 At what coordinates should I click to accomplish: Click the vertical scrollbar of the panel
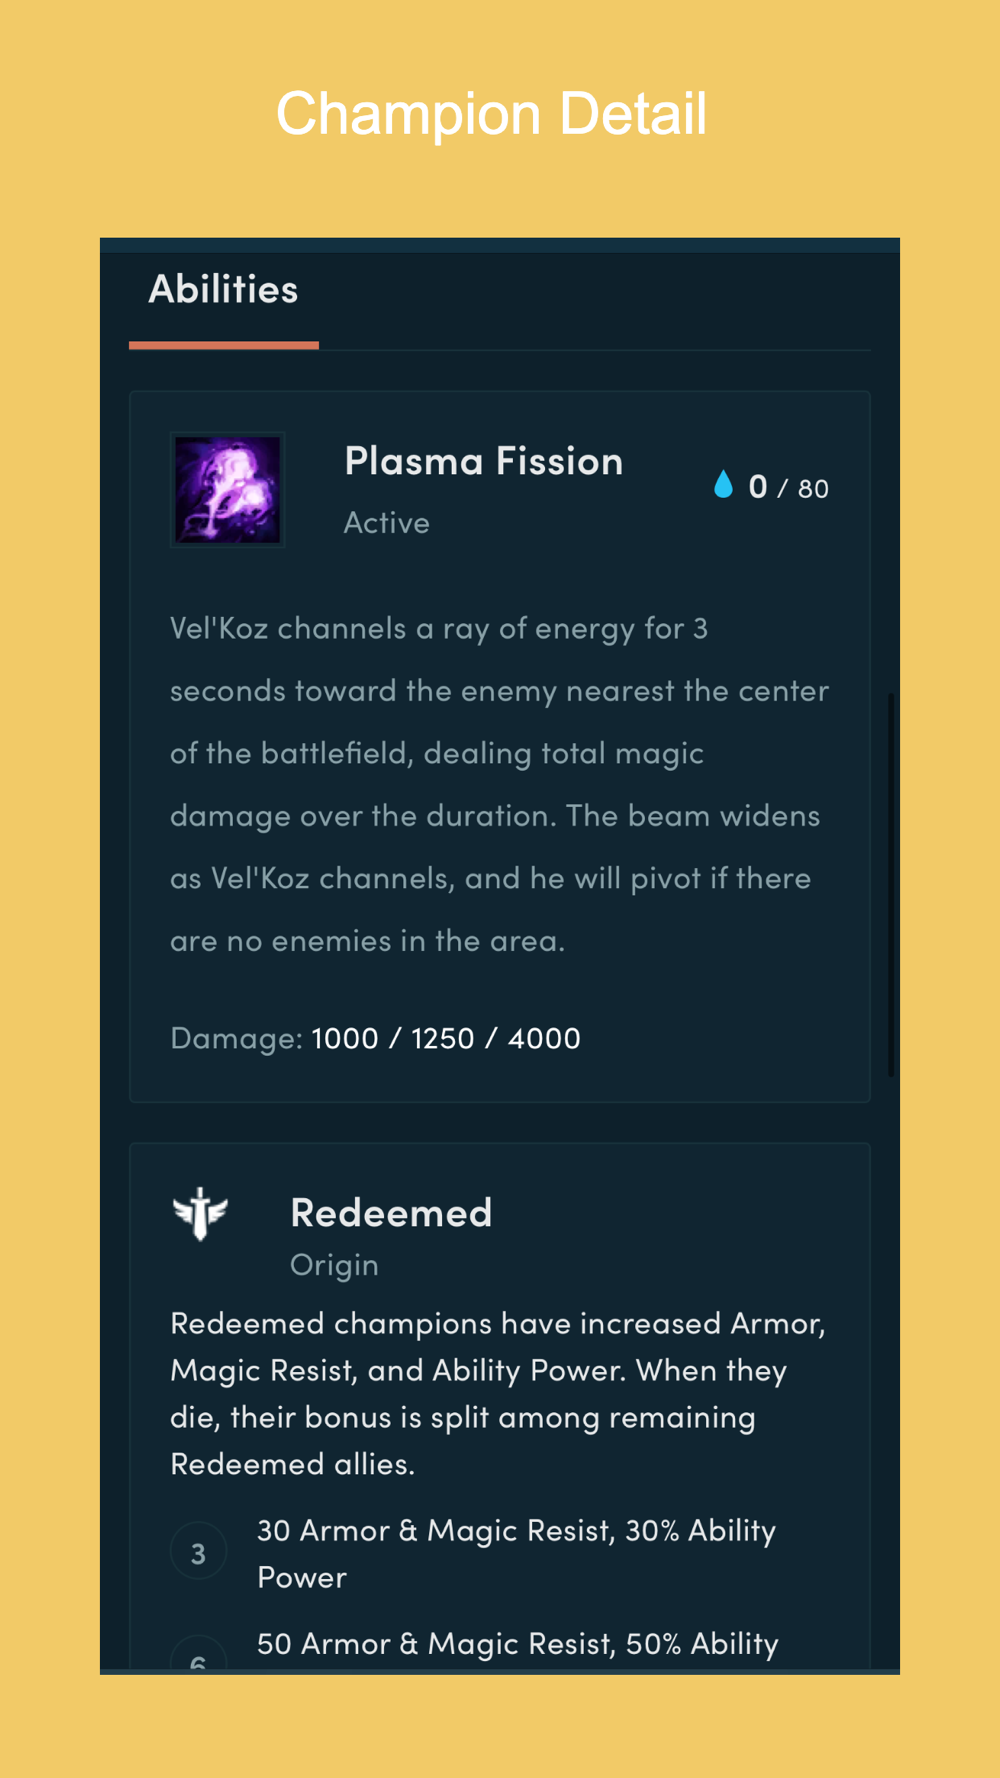coord(891,884)
